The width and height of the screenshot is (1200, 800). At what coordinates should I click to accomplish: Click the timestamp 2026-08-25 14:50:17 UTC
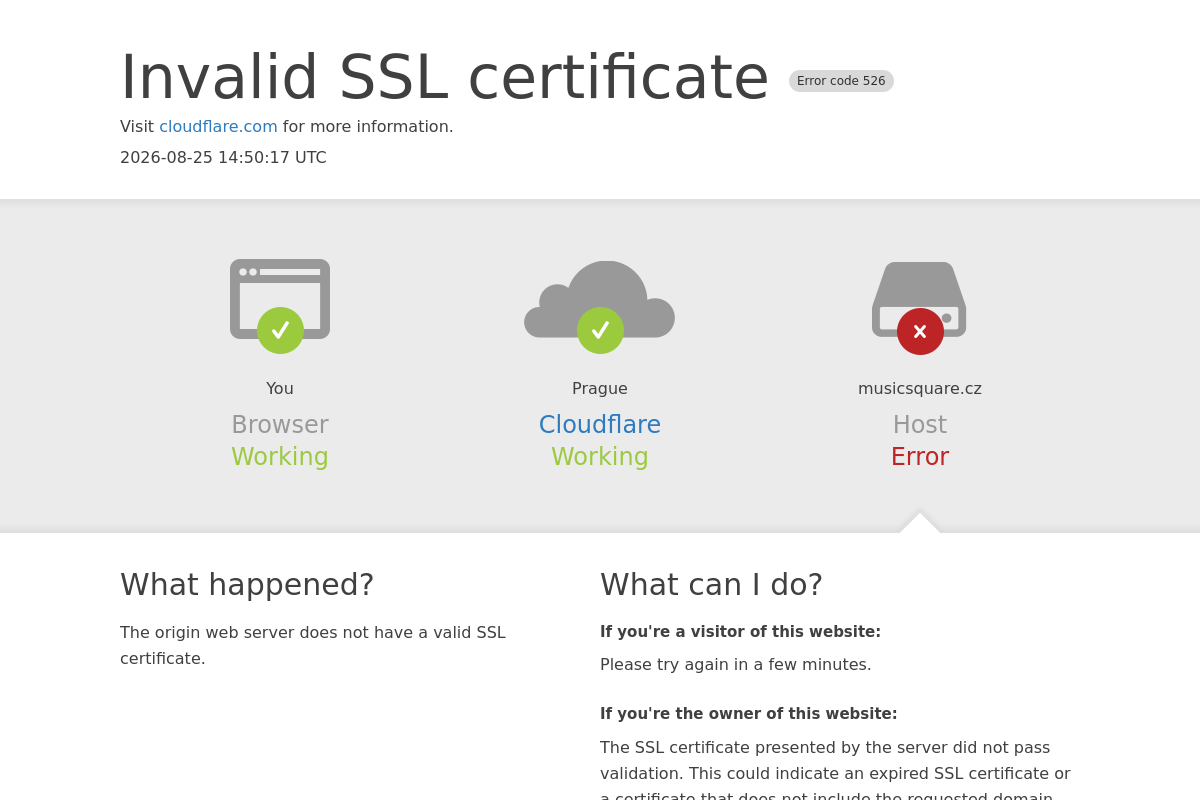[x=223, y=158]
